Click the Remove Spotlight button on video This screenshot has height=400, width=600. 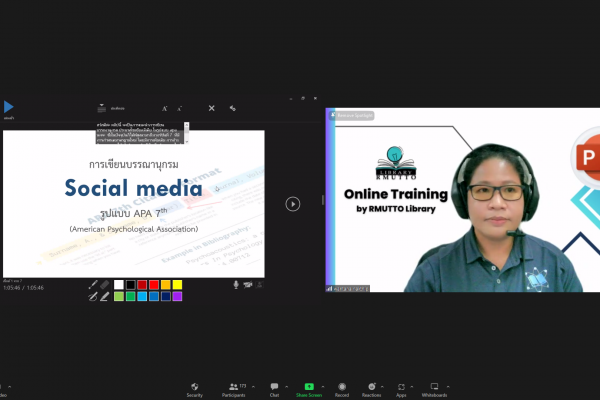click(352, 115)
